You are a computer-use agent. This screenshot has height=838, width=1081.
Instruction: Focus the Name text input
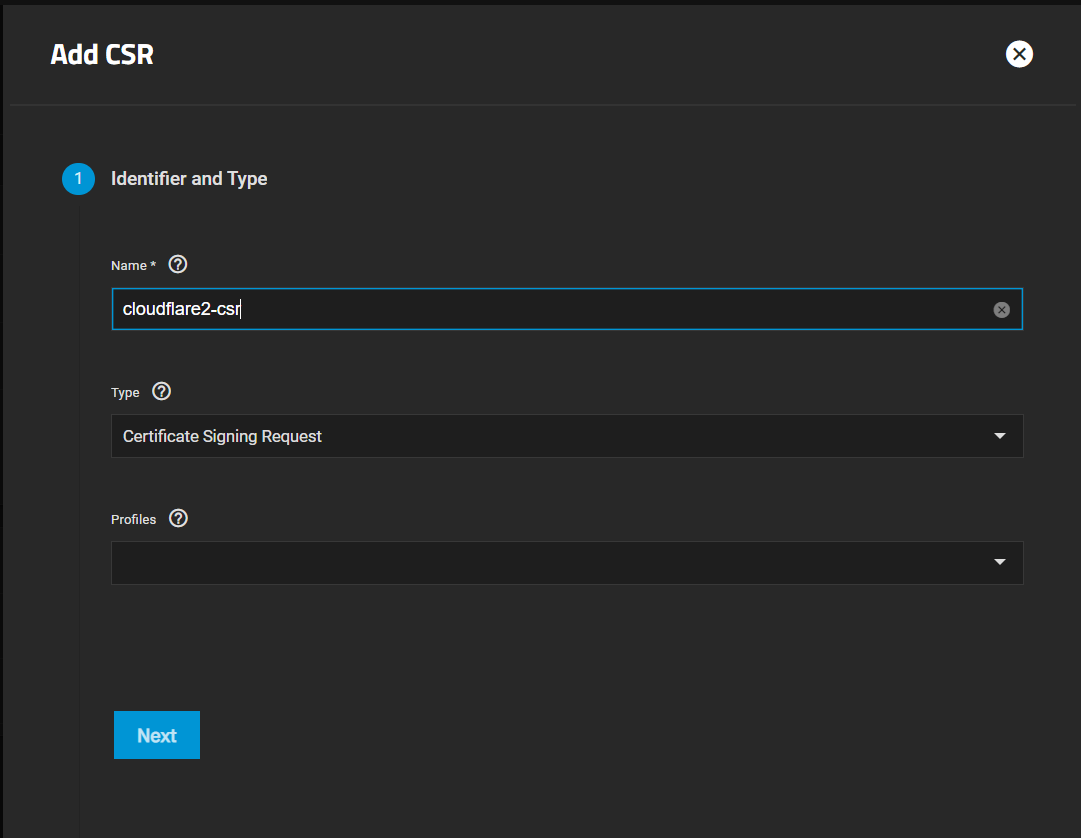pos(500,309)
